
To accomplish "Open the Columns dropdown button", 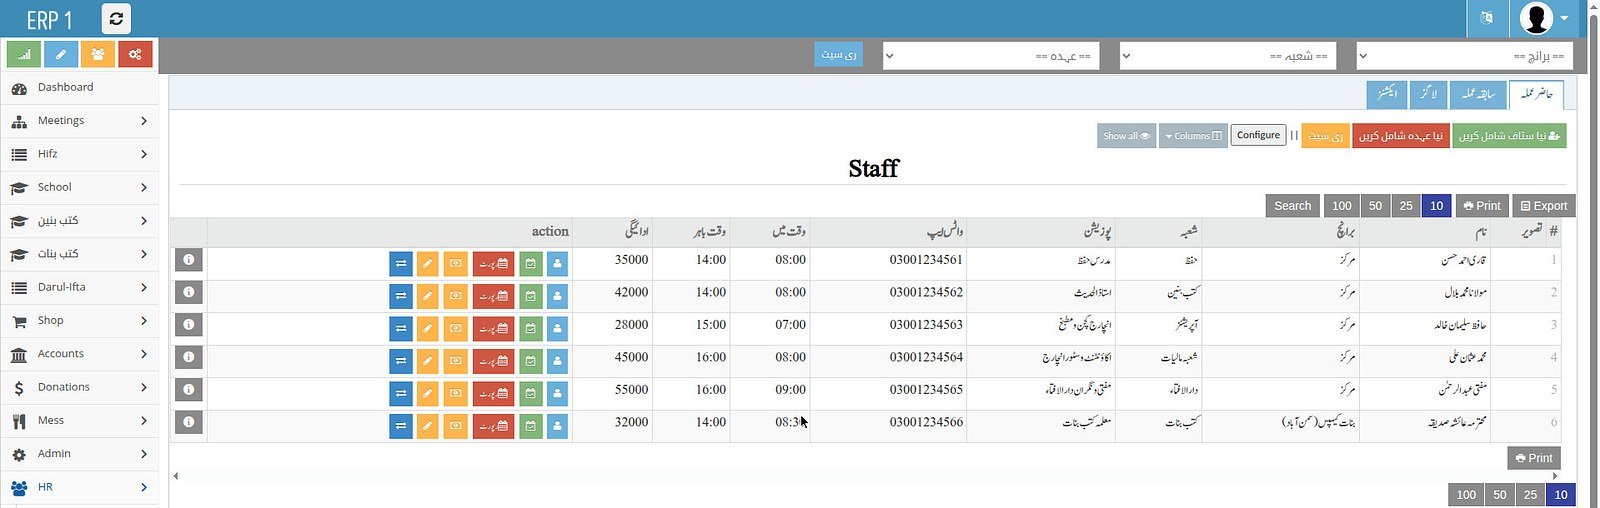I will (1193, 136).
